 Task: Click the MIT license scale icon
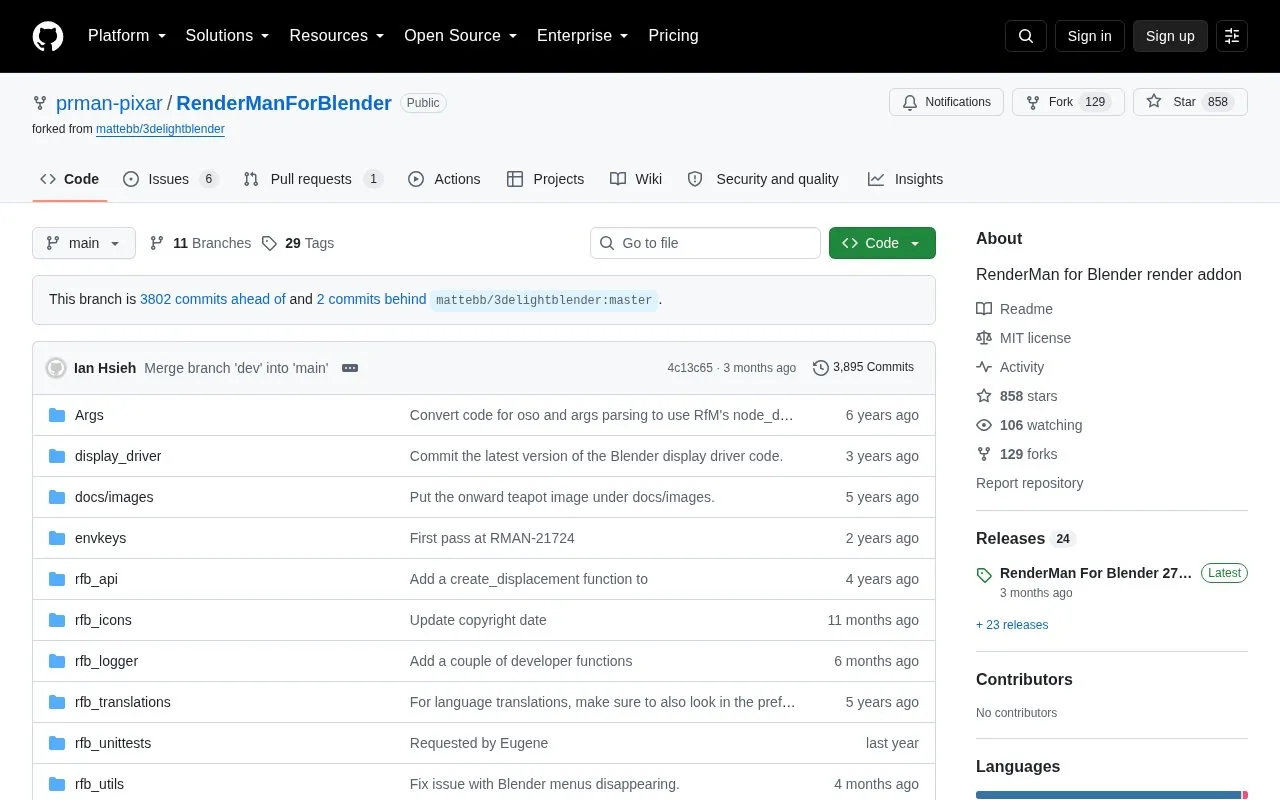click(x=984, y=338)
